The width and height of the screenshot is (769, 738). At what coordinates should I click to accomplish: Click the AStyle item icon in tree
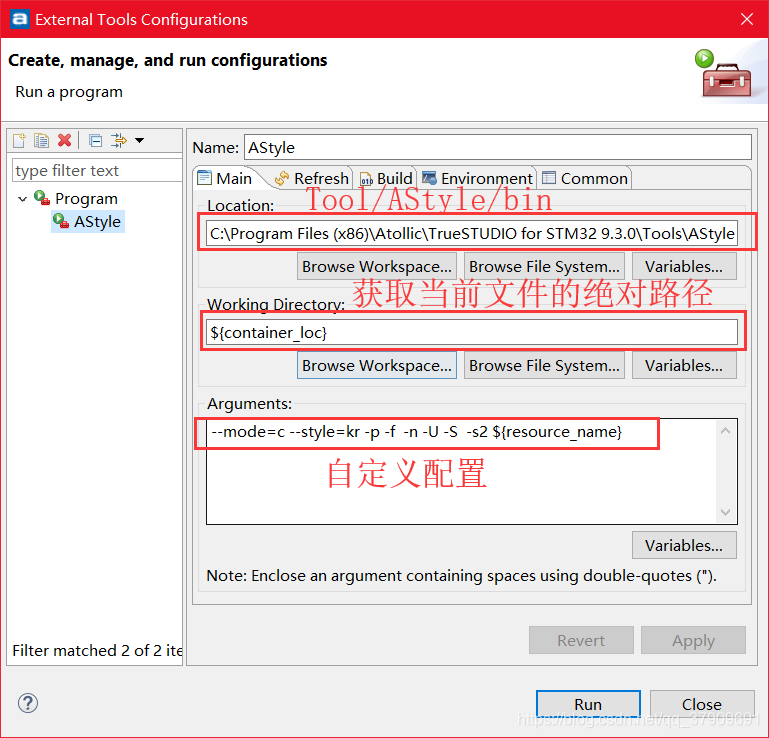pos(61,221)
